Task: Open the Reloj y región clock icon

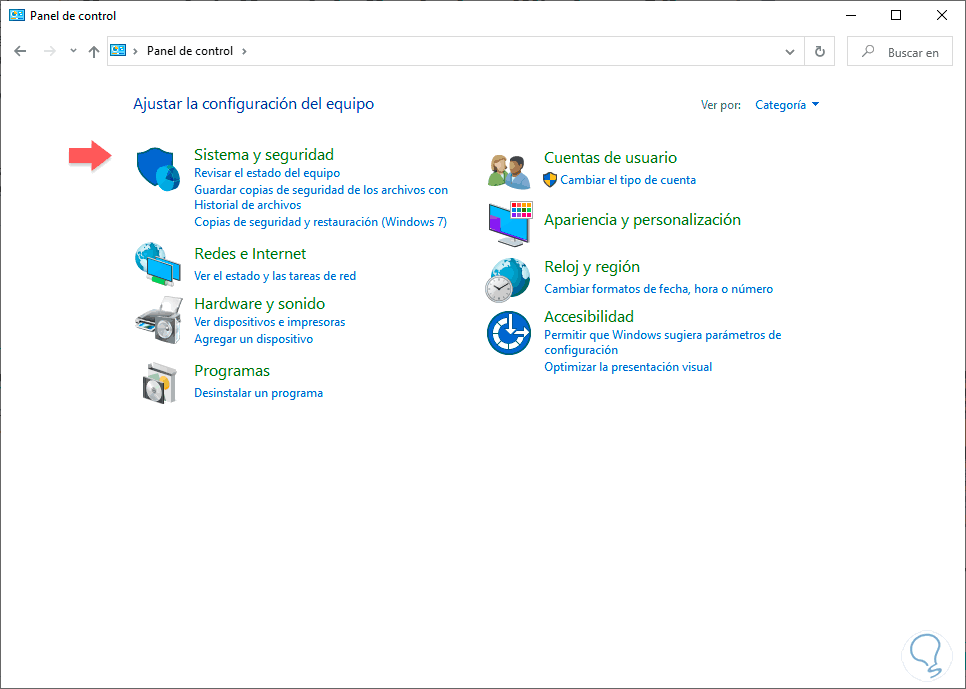Action: coord(508,280)
